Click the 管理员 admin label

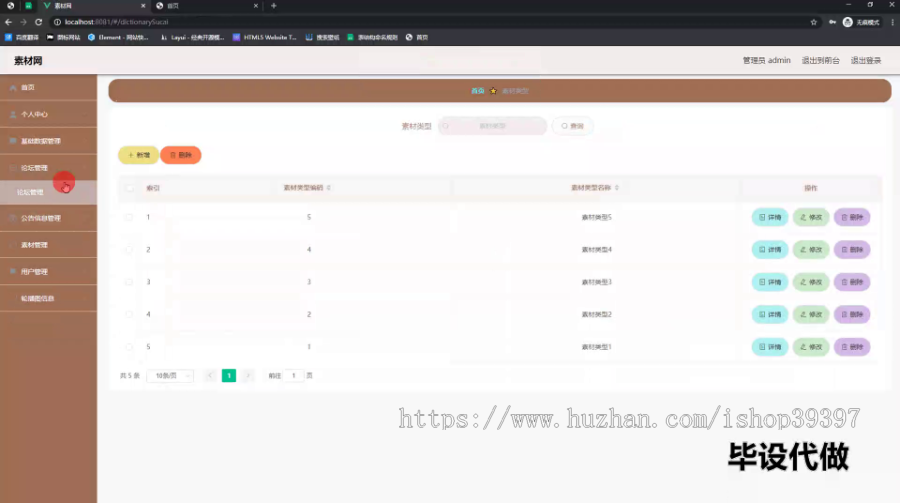766,60
